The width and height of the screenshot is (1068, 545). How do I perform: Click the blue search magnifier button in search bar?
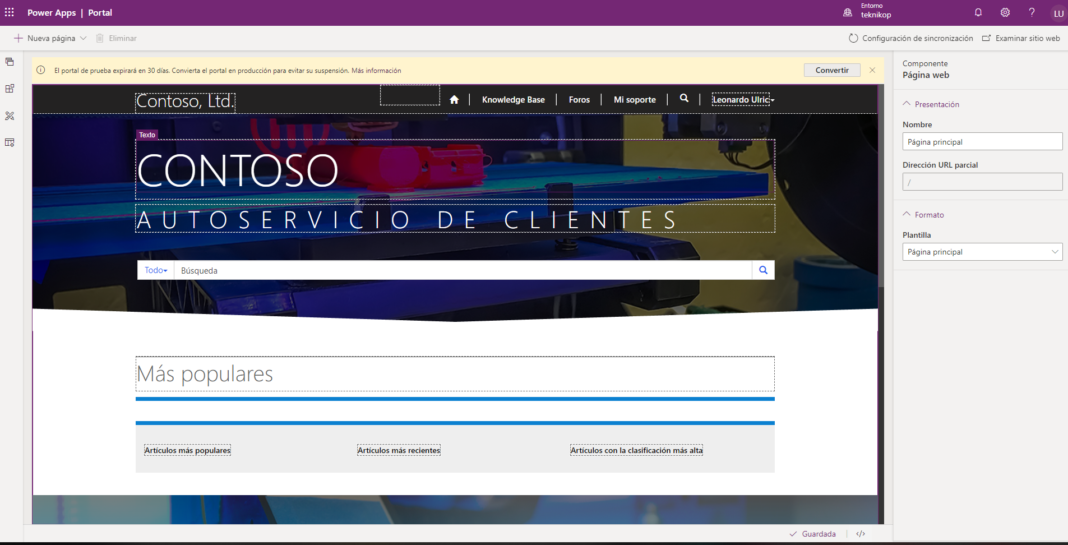tap(763, 270)
